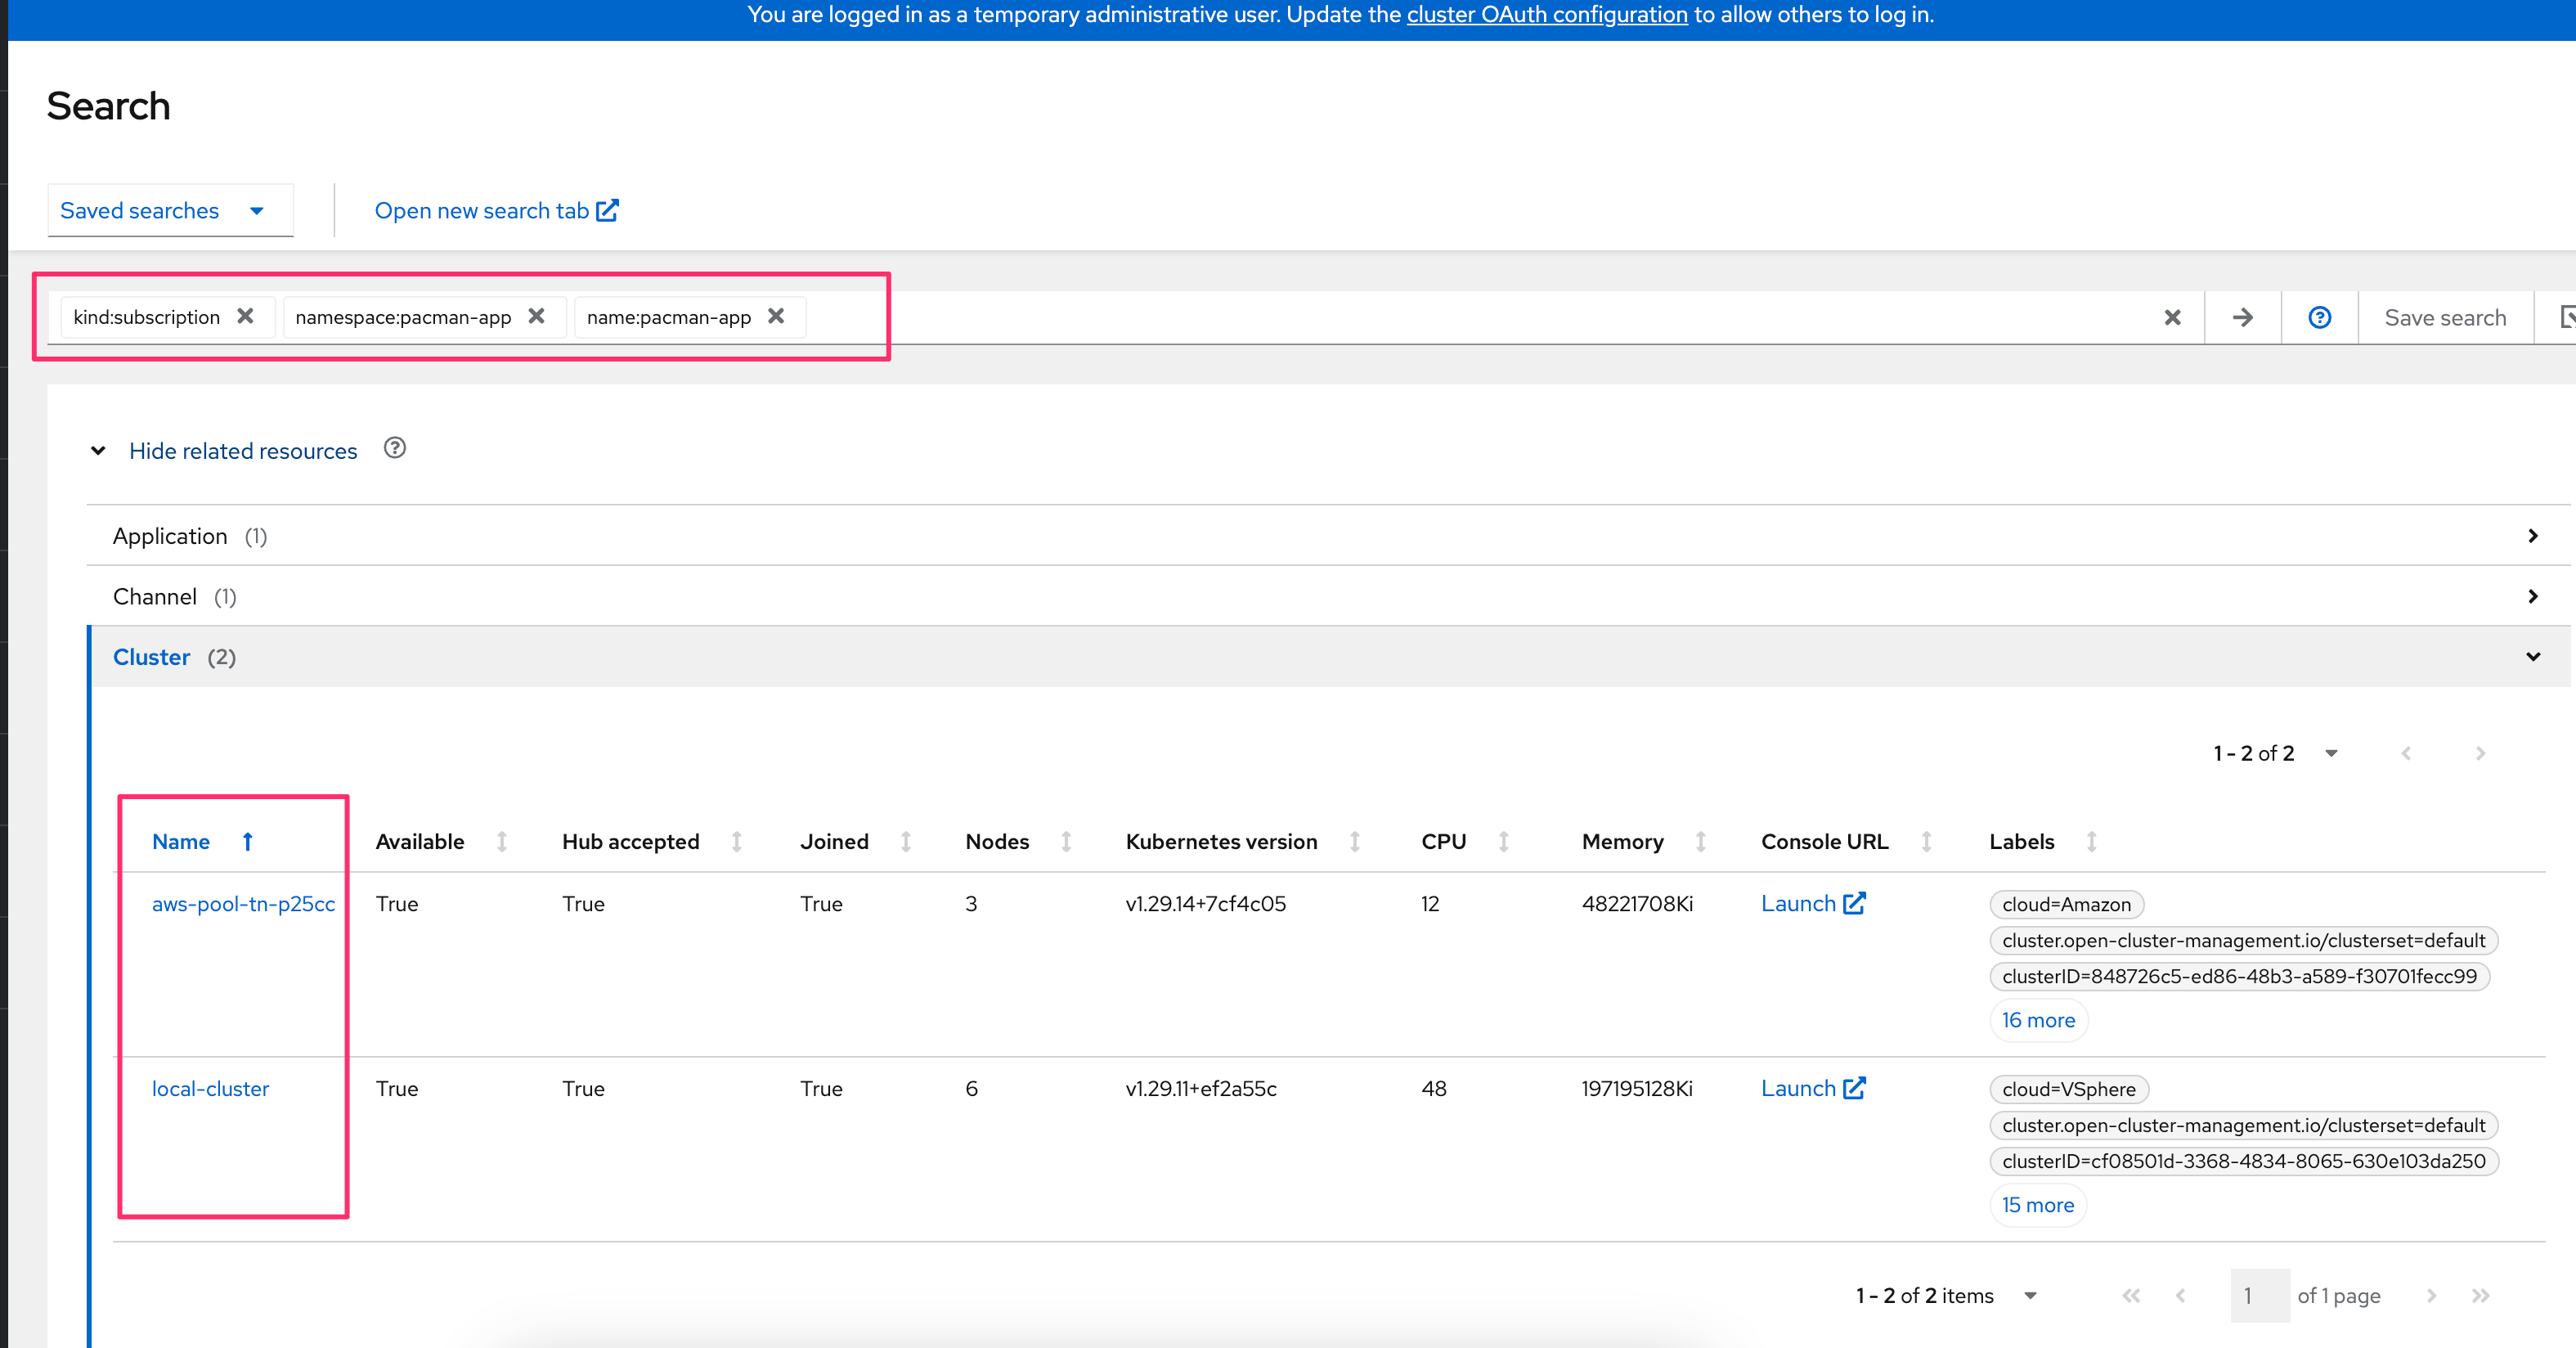Click the Save search button
The height and width of the screenshot is (1348, 2576).
coord(2444,318)
